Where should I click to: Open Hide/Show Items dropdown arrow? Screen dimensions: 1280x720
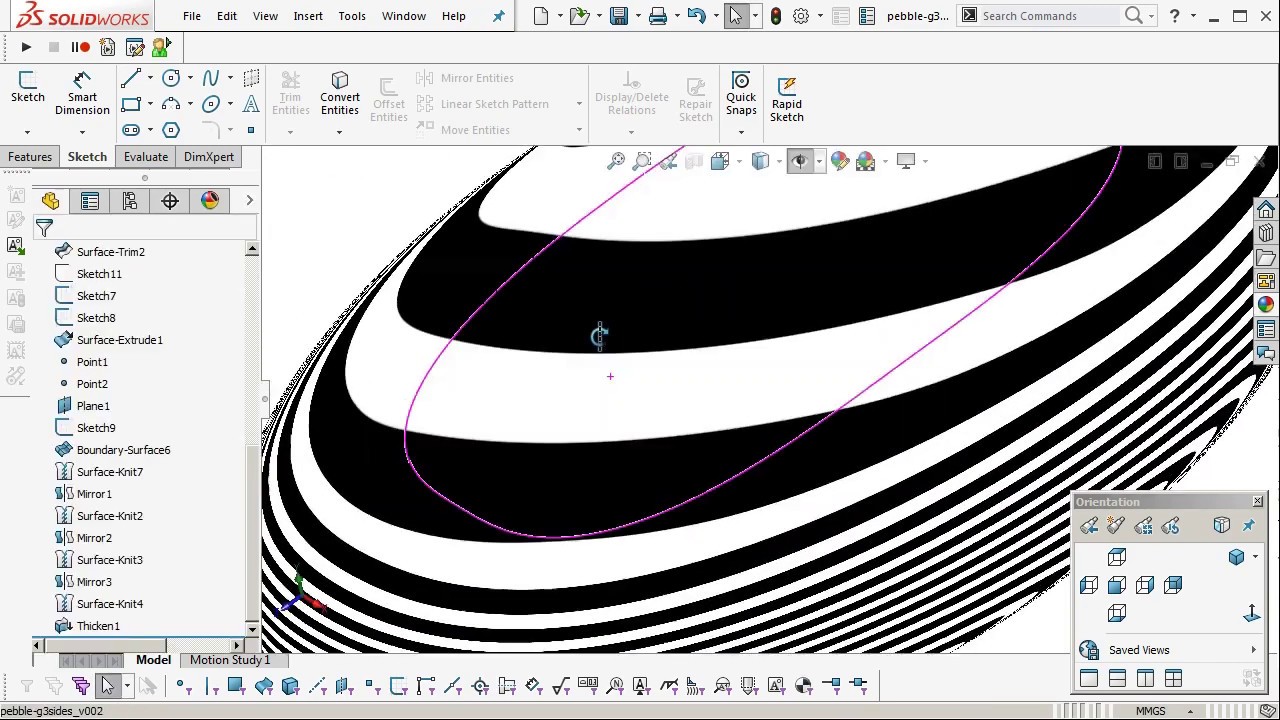tap(819, 161)
